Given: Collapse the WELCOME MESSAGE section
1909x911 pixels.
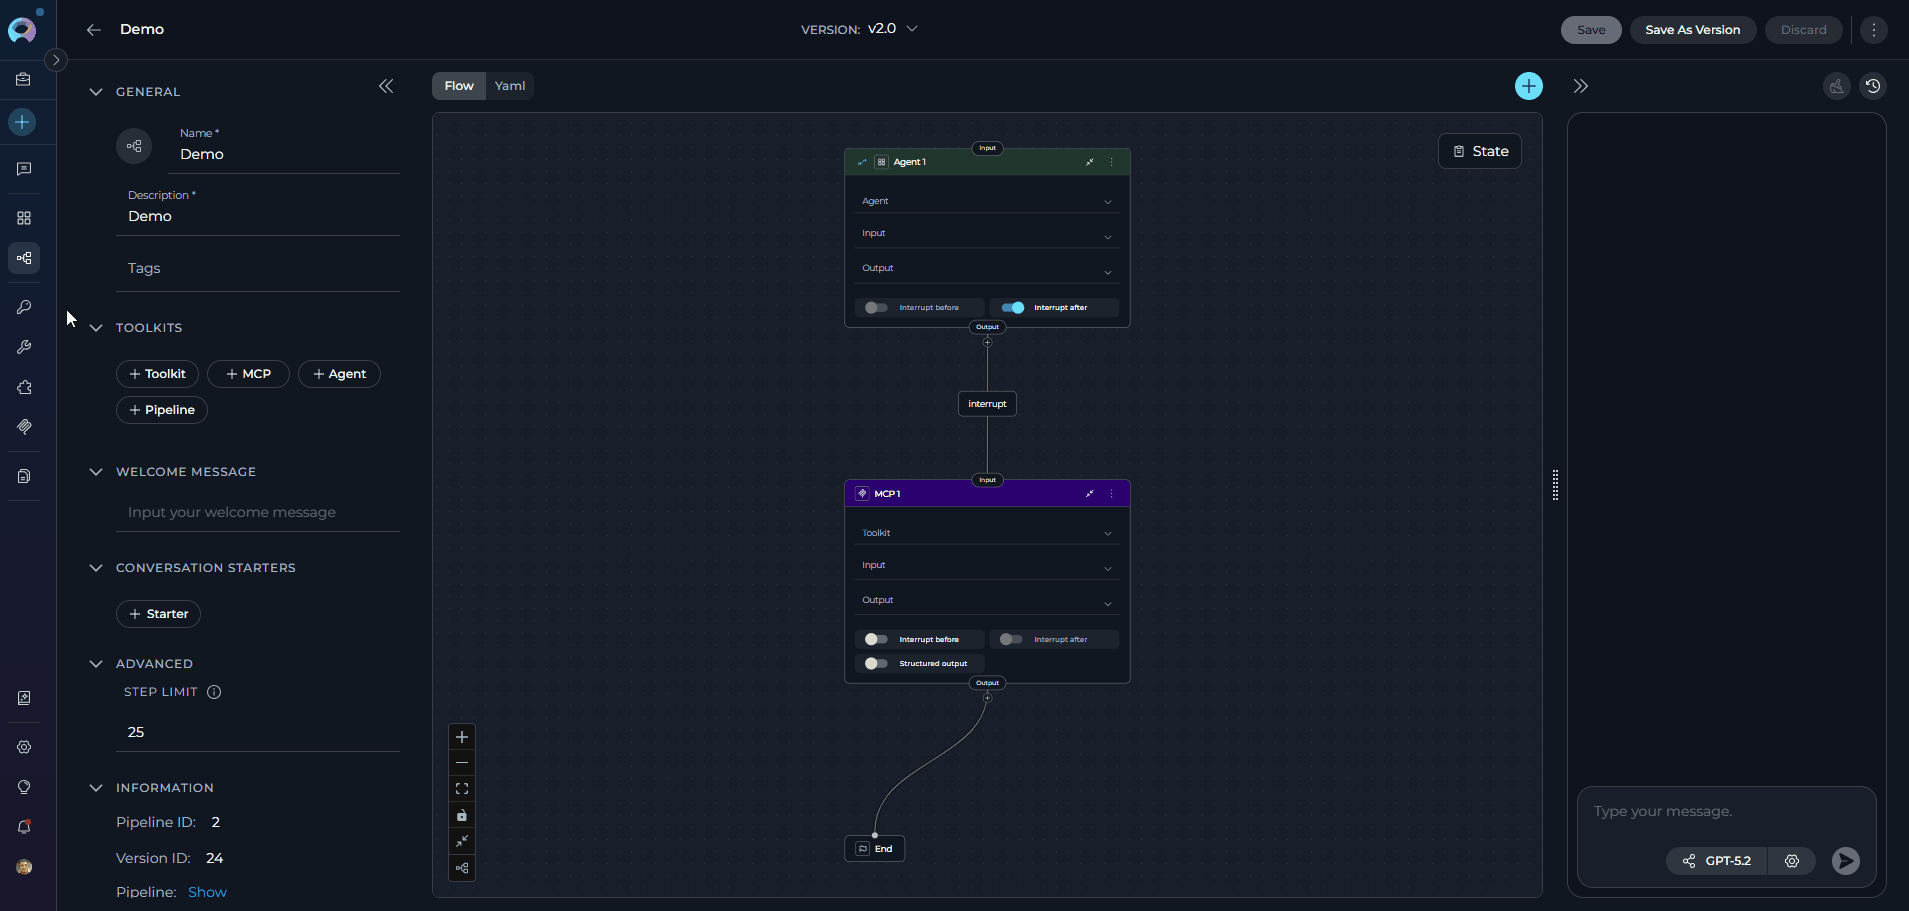Looking at the screenshot, I should (x=95, y=471).
